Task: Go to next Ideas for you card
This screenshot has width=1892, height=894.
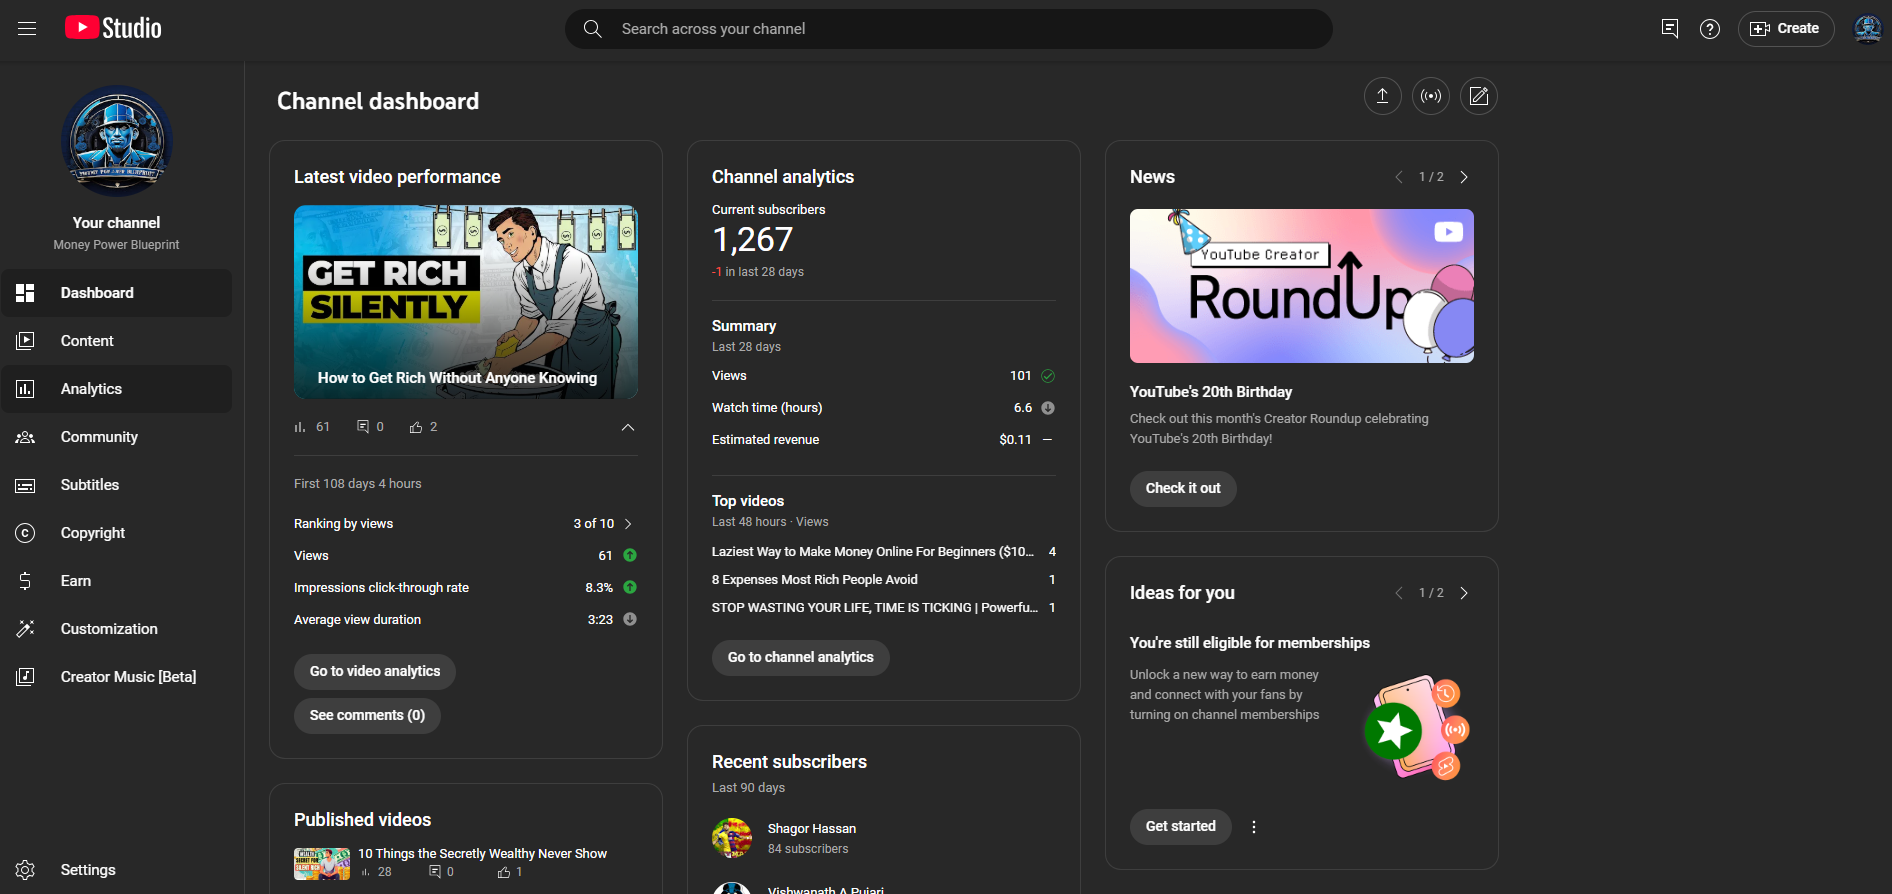Action: (x=1464, y=593)
